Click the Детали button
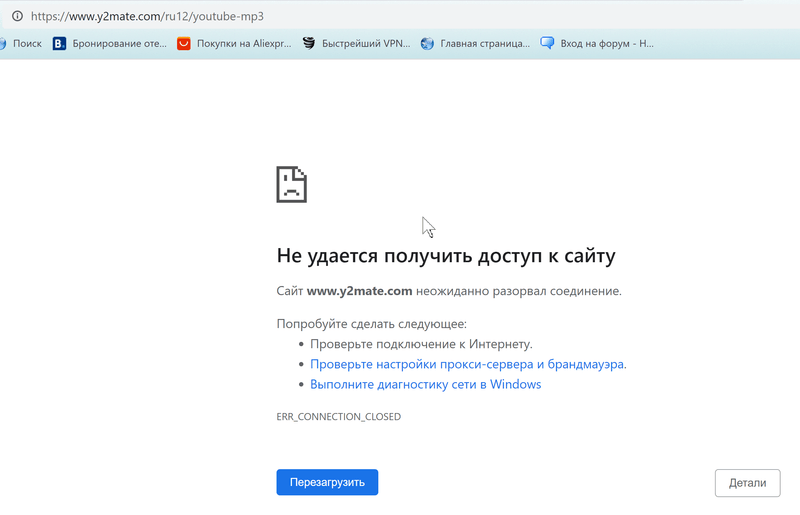 747,483
